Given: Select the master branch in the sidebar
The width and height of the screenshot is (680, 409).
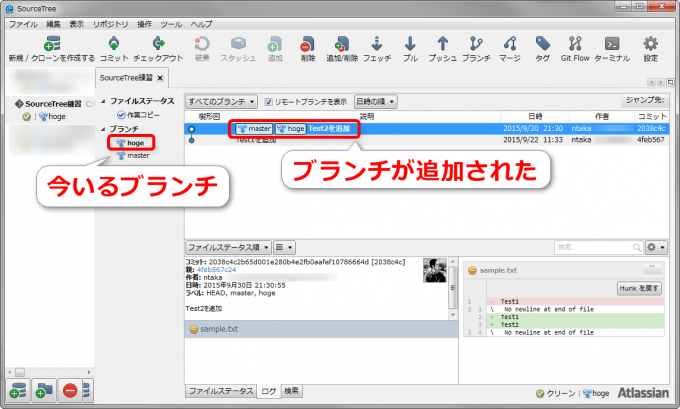Looking at the screenshot, I should tap(133, 155).
